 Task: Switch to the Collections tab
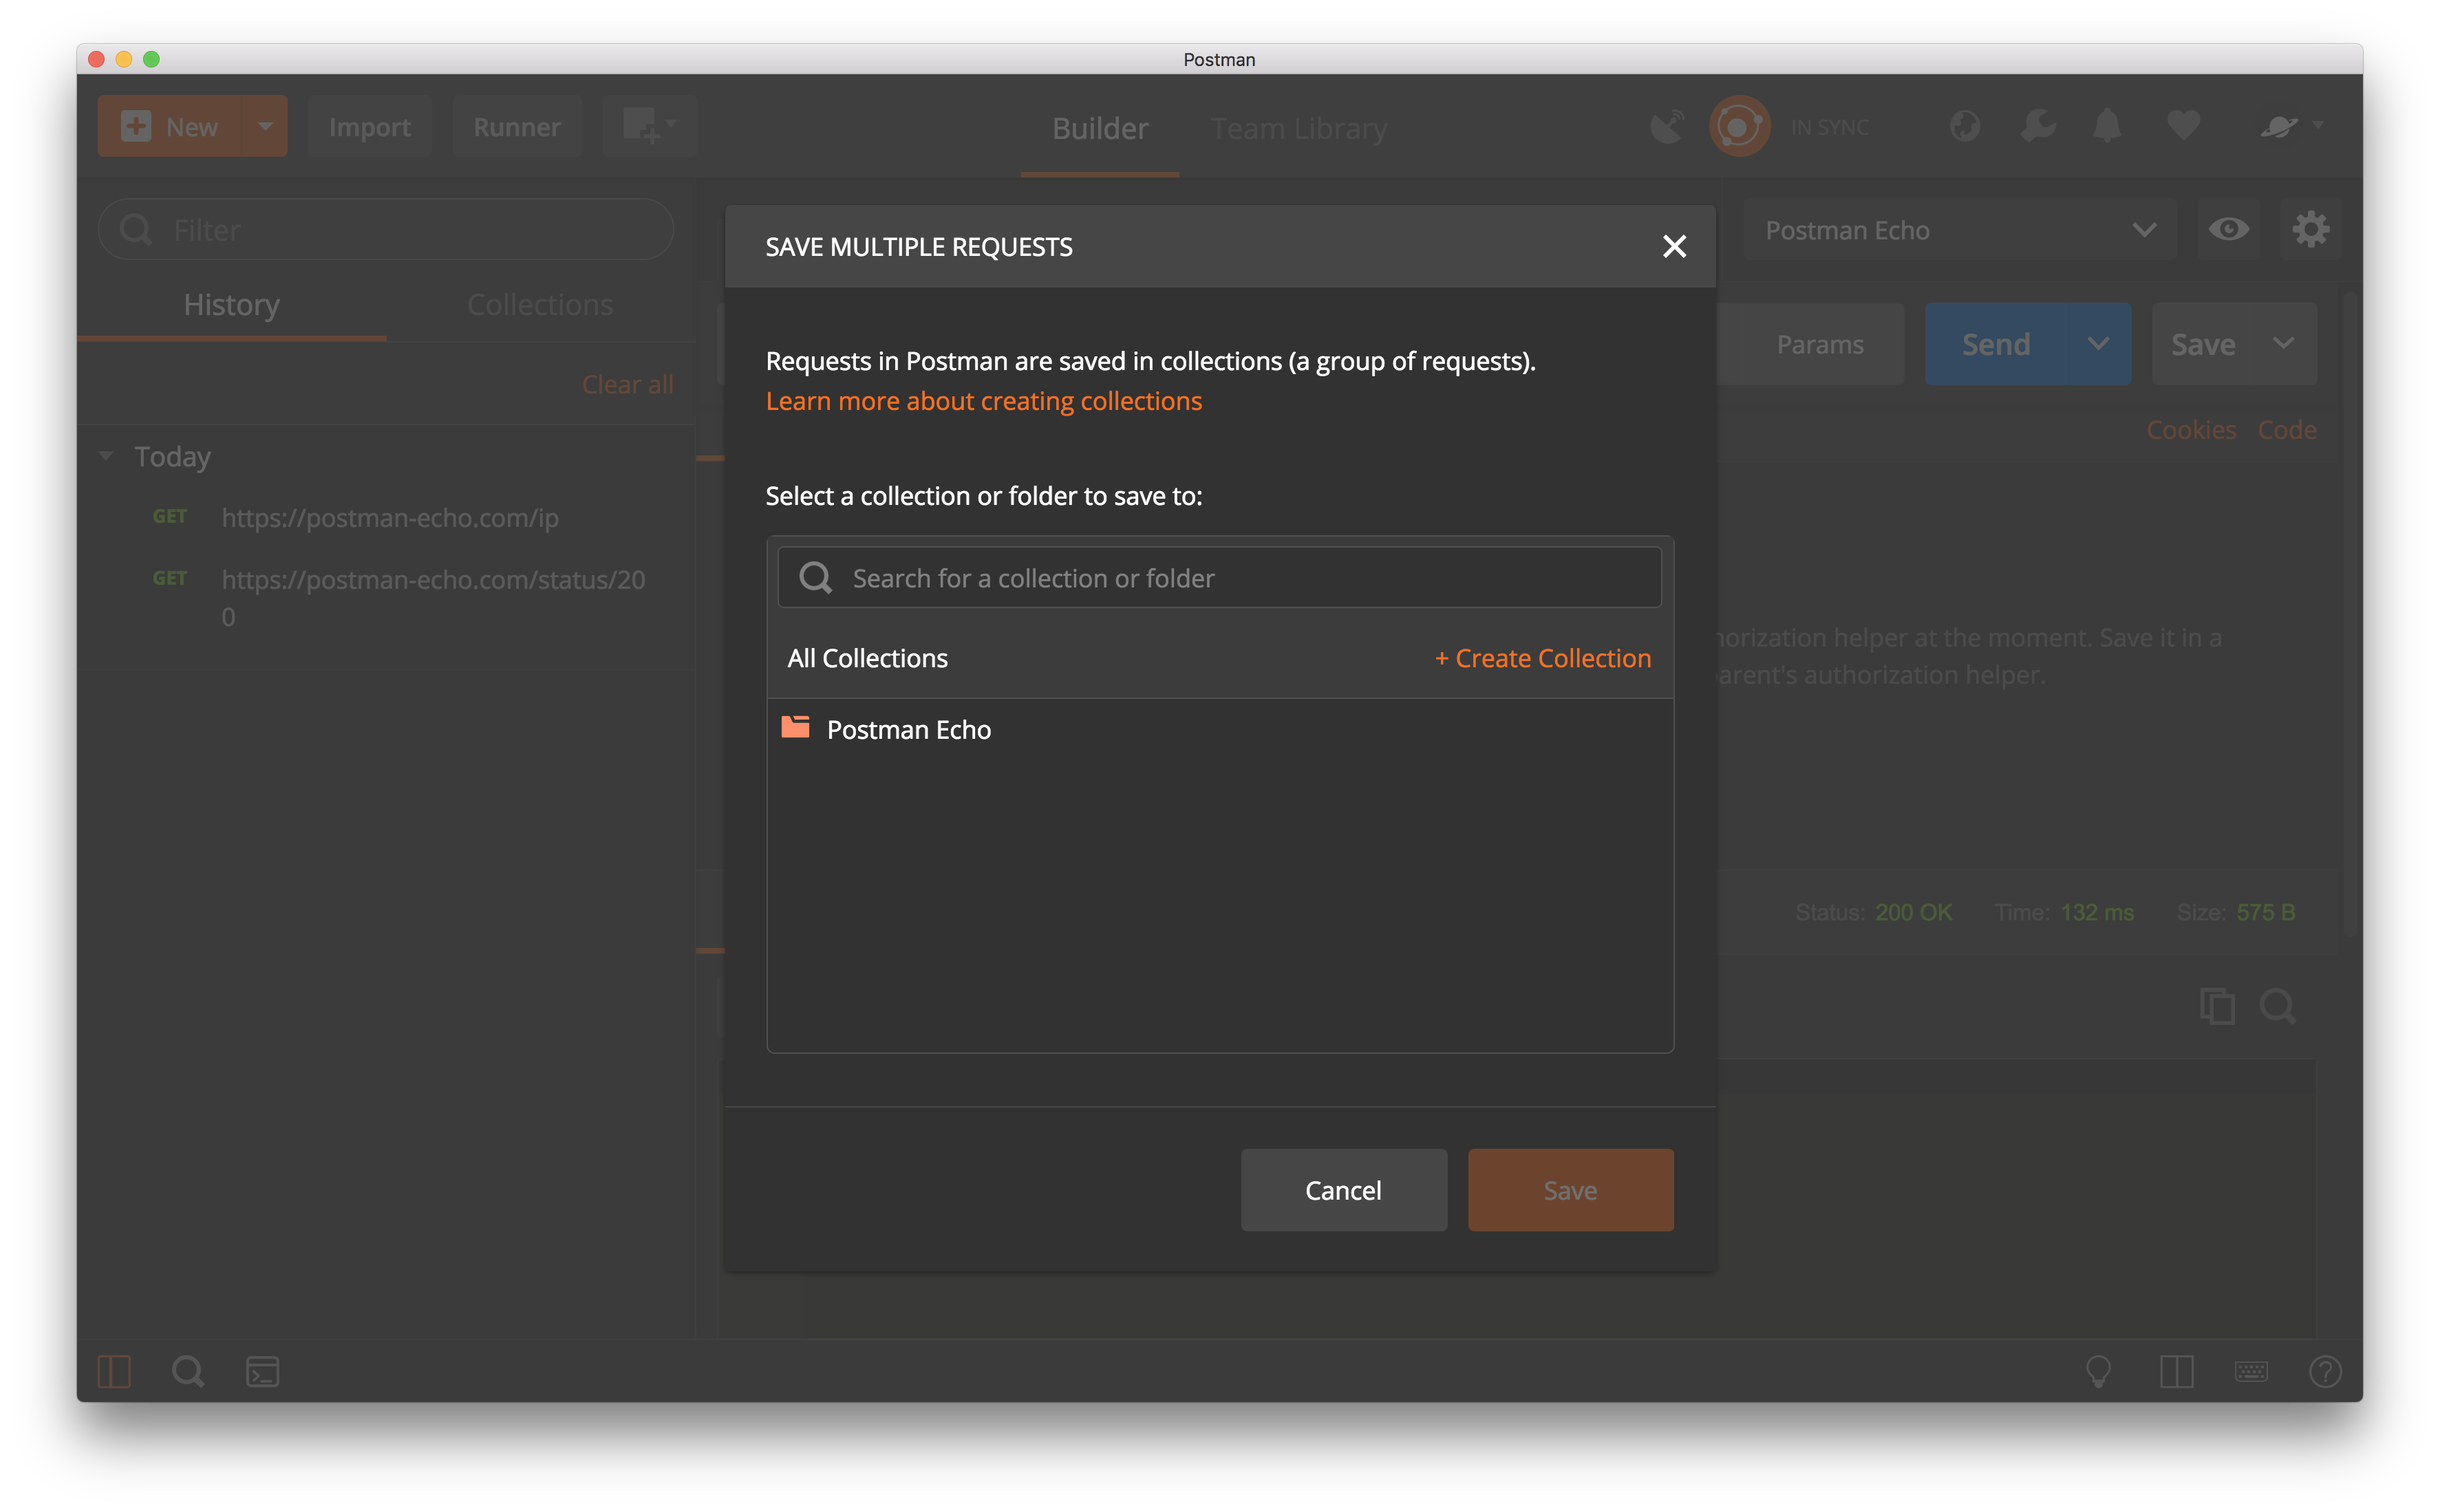(540, 305)
